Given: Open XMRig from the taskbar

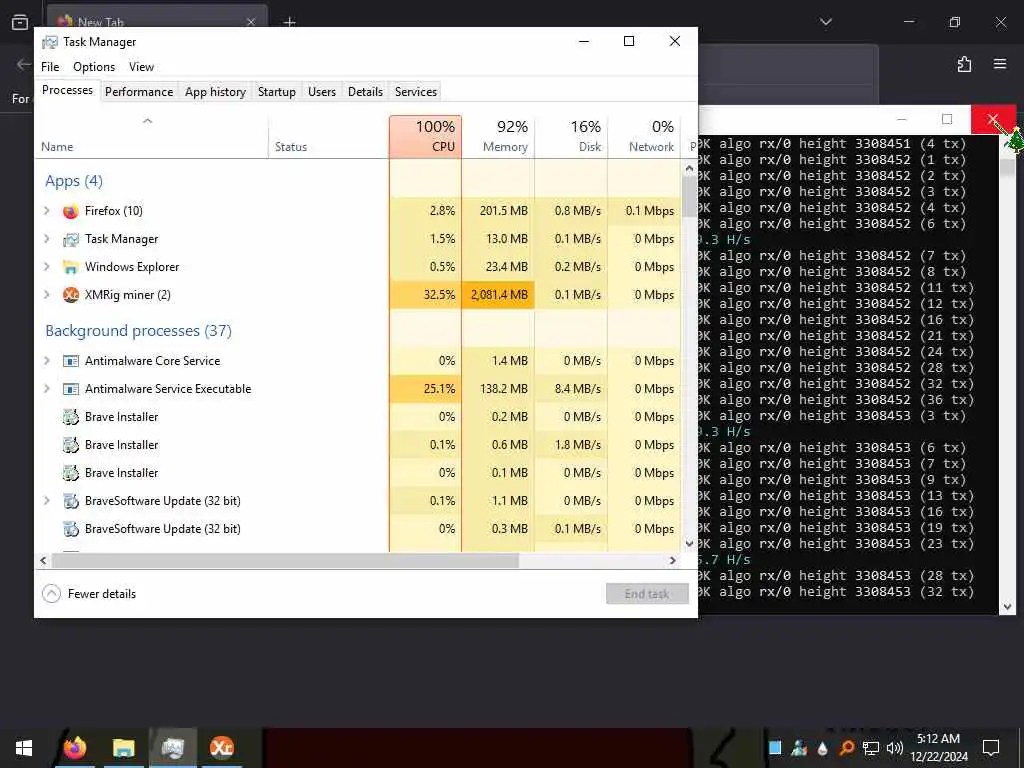Looking at the screenshot, I should pyautogui.click(x=221, y=748).
